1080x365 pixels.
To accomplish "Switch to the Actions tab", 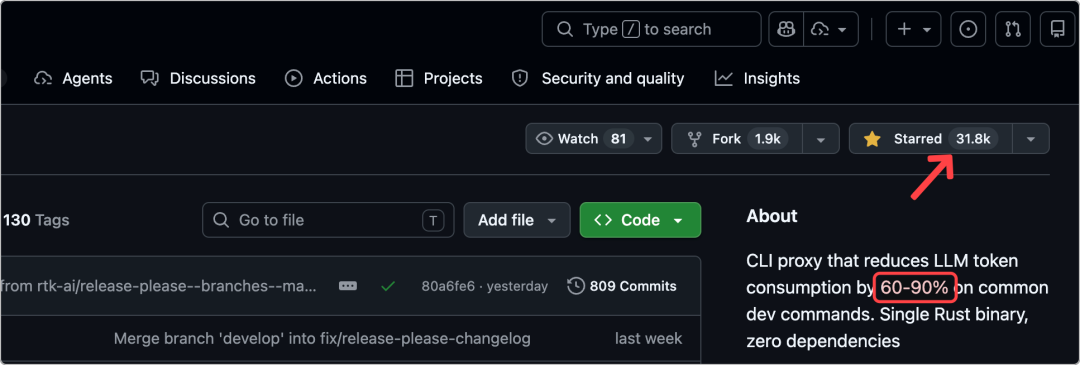I will point(326,79).
